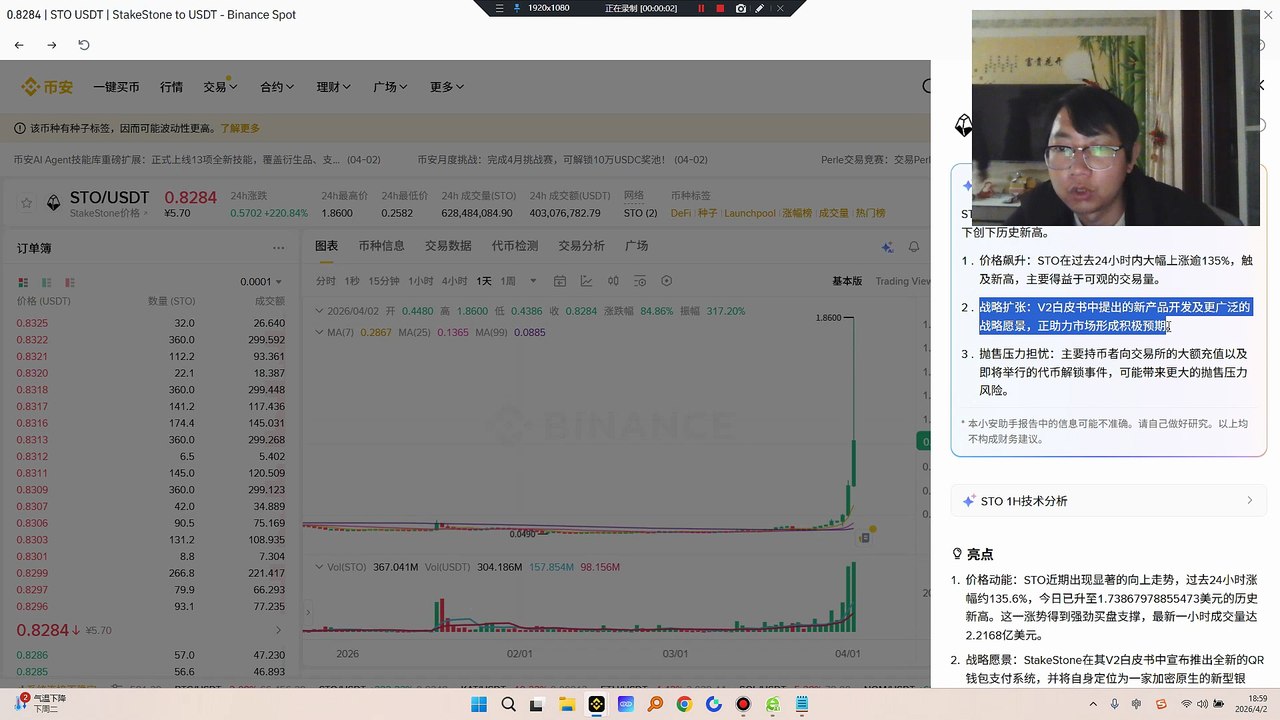
Task: Select 分时 chart interval
Action: (326, 281)
